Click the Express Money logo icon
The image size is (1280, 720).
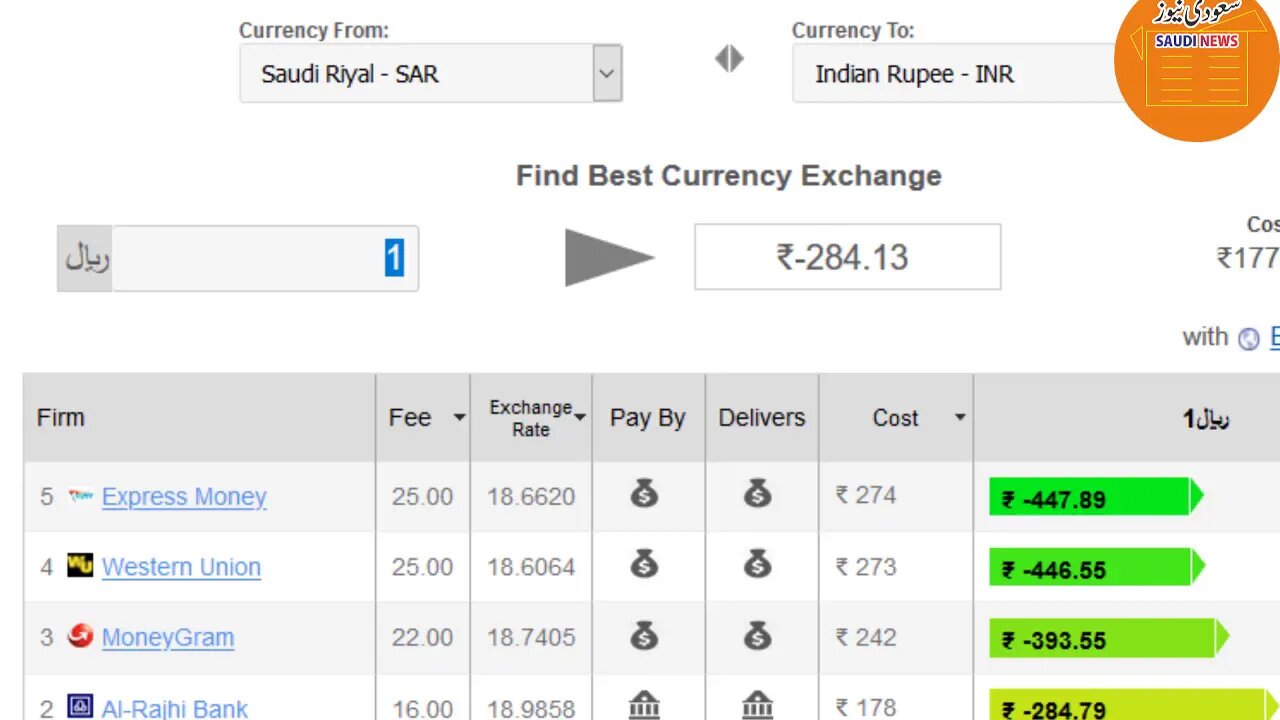pos(80,495)
